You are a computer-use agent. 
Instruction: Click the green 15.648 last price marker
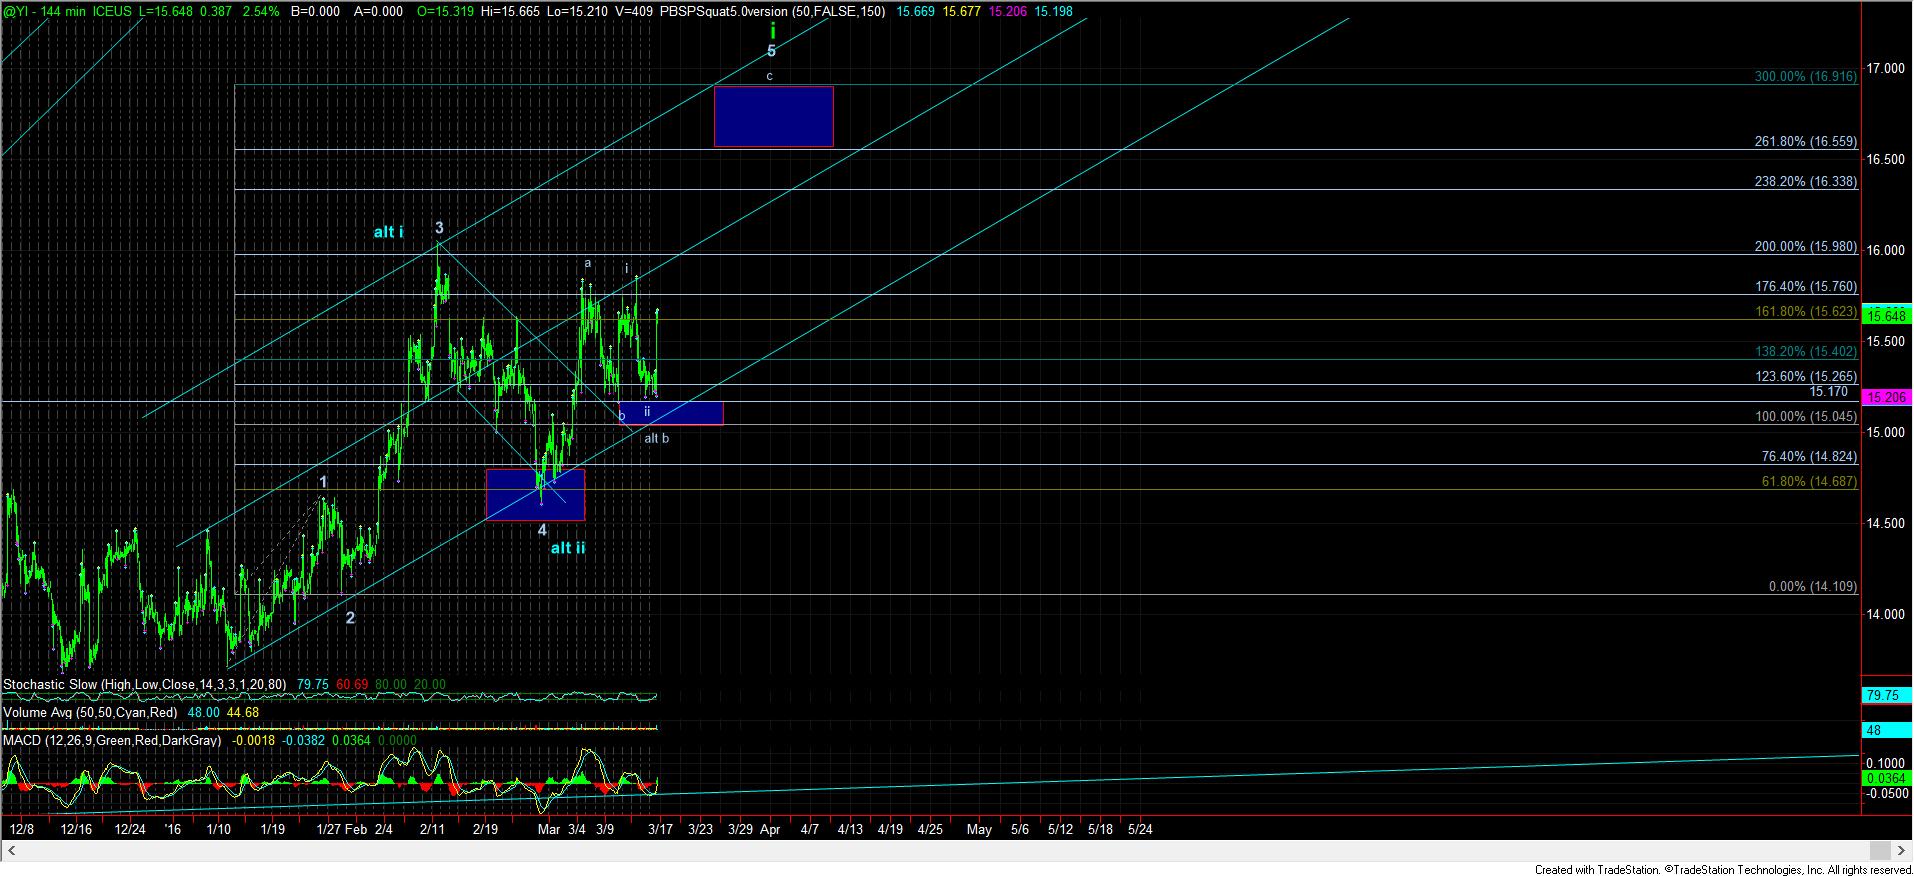[1886, 316]
